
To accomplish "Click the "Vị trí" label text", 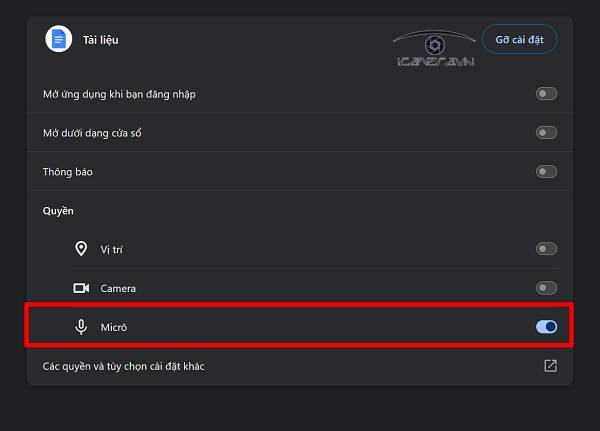I will click(x=111, y=249).
